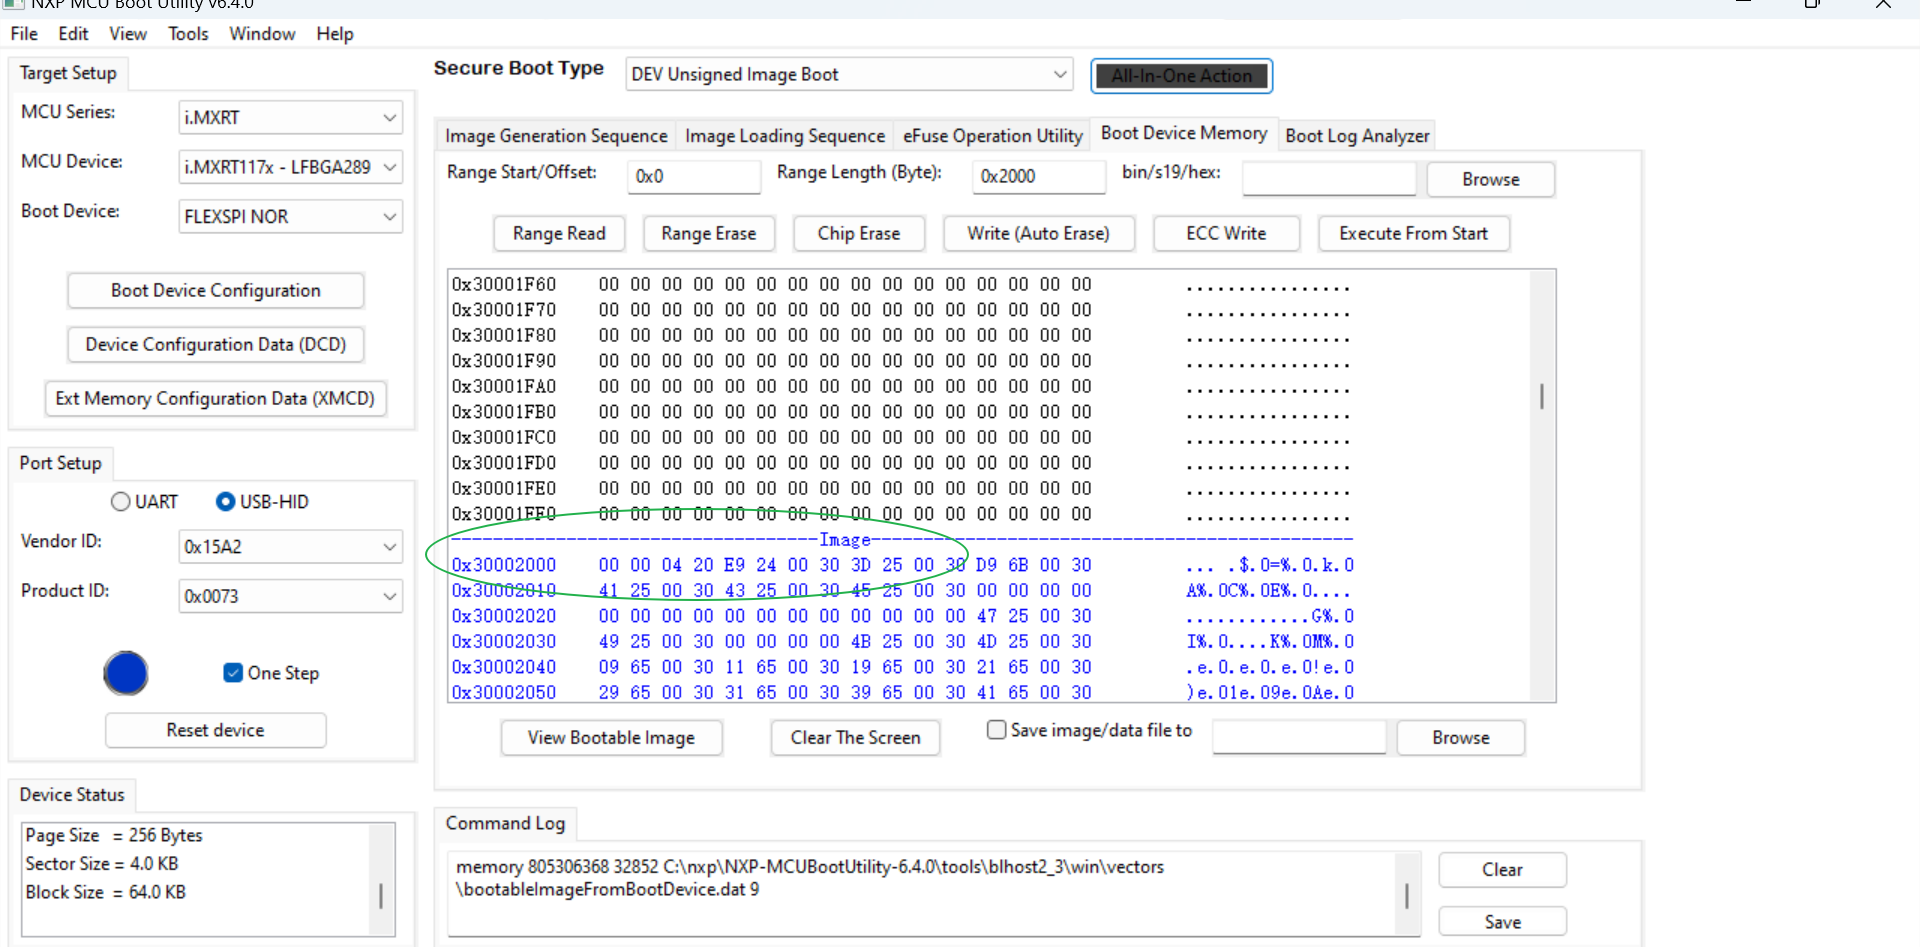
Task: Select the UART port option
Action: [120, 501]
